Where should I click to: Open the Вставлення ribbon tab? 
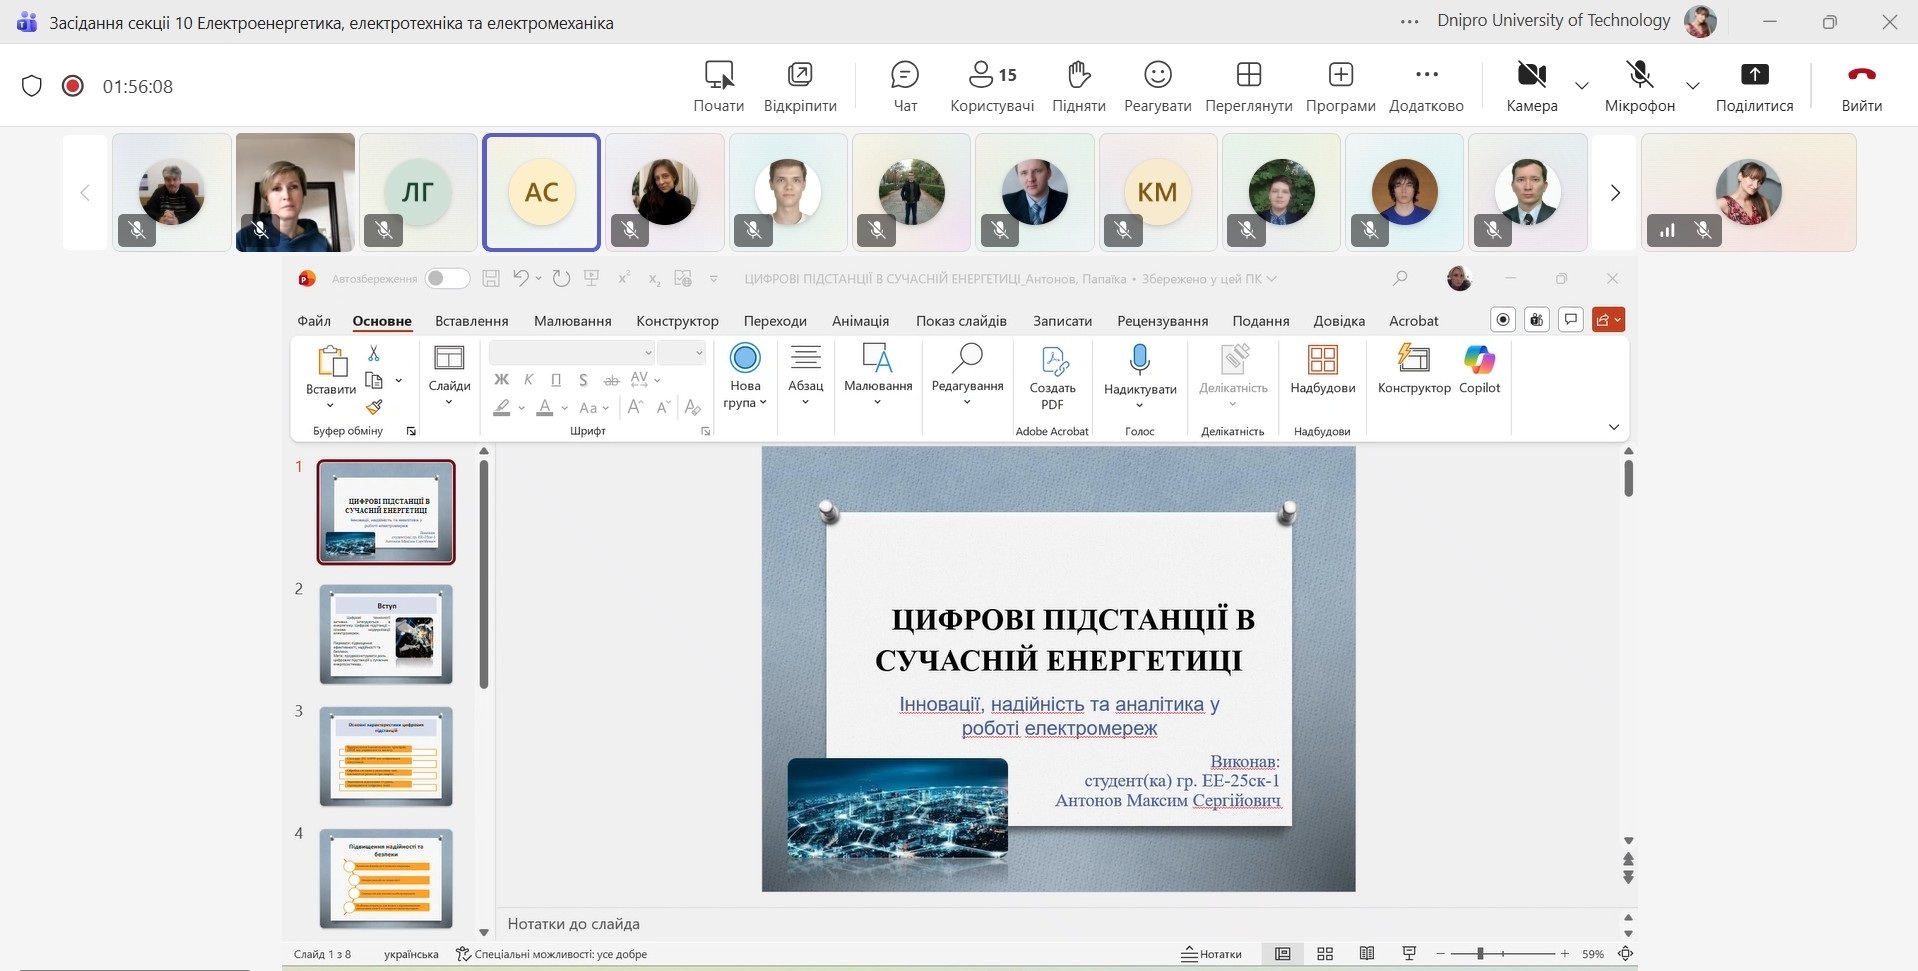click(x=471, y=321)
